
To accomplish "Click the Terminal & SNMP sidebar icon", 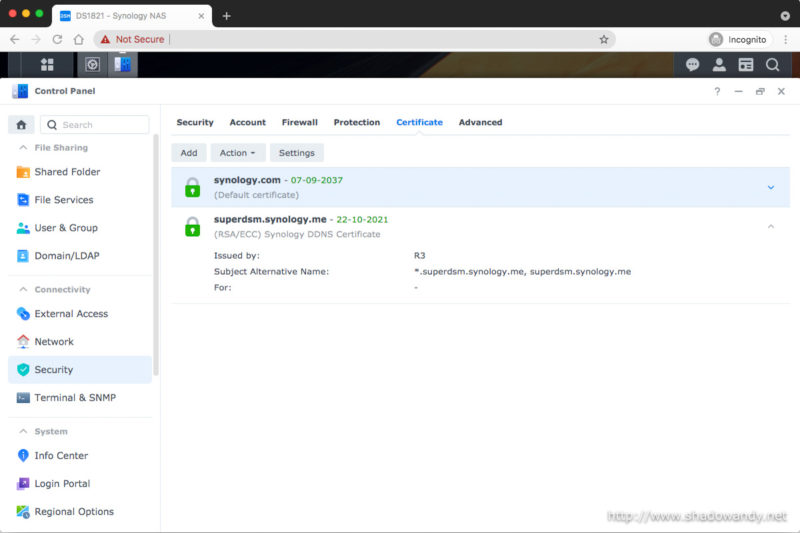I will pyautogui.click(x=23, y=398).
